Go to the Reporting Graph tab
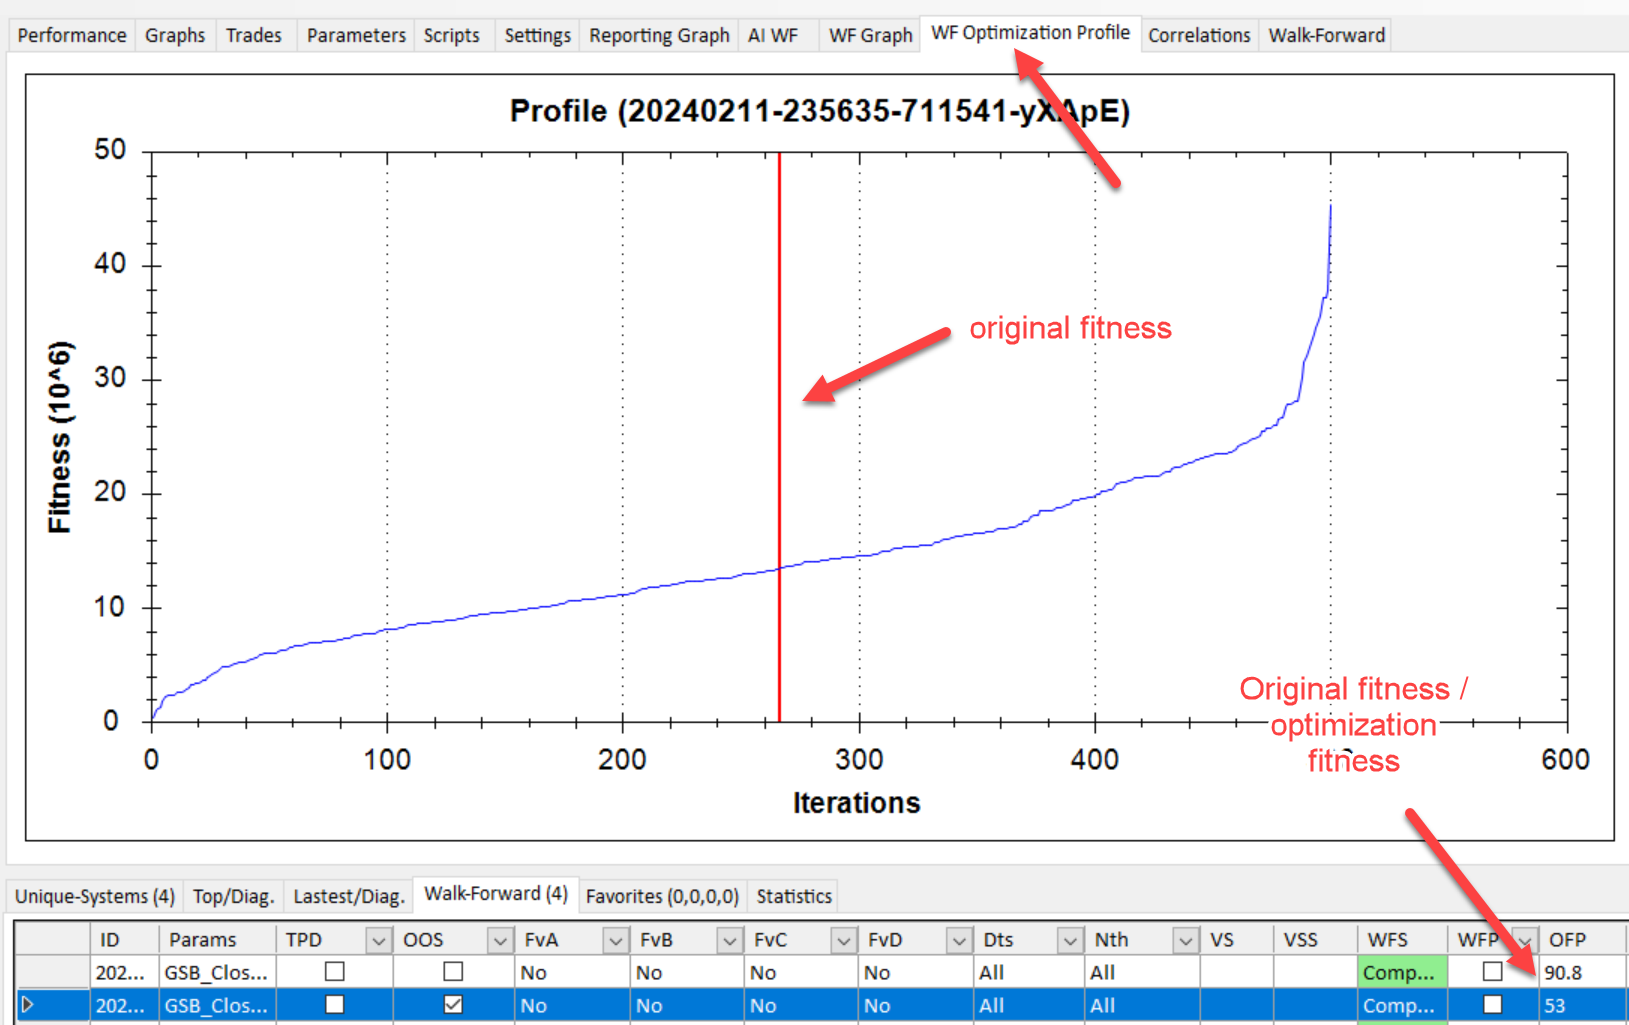Viewport: 1629px width, 1025px height. (659, 36)
